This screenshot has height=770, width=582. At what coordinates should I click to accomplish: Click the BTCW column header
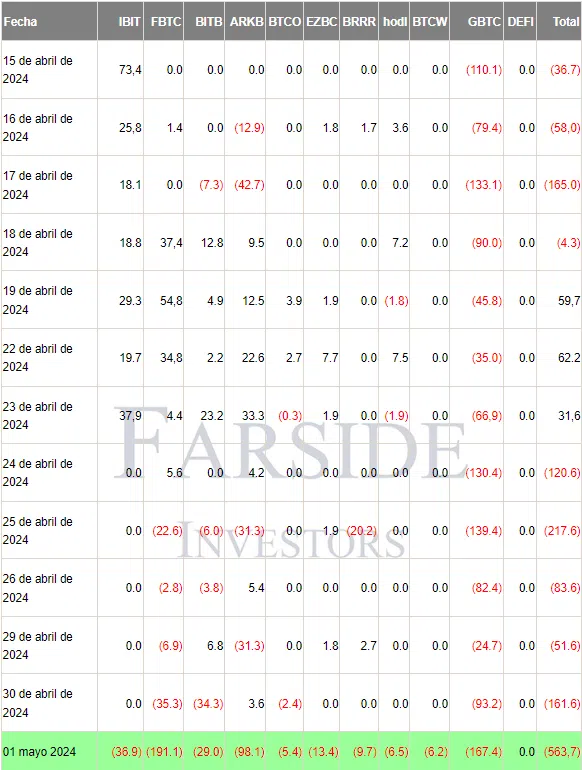click(x=429, y=21)
